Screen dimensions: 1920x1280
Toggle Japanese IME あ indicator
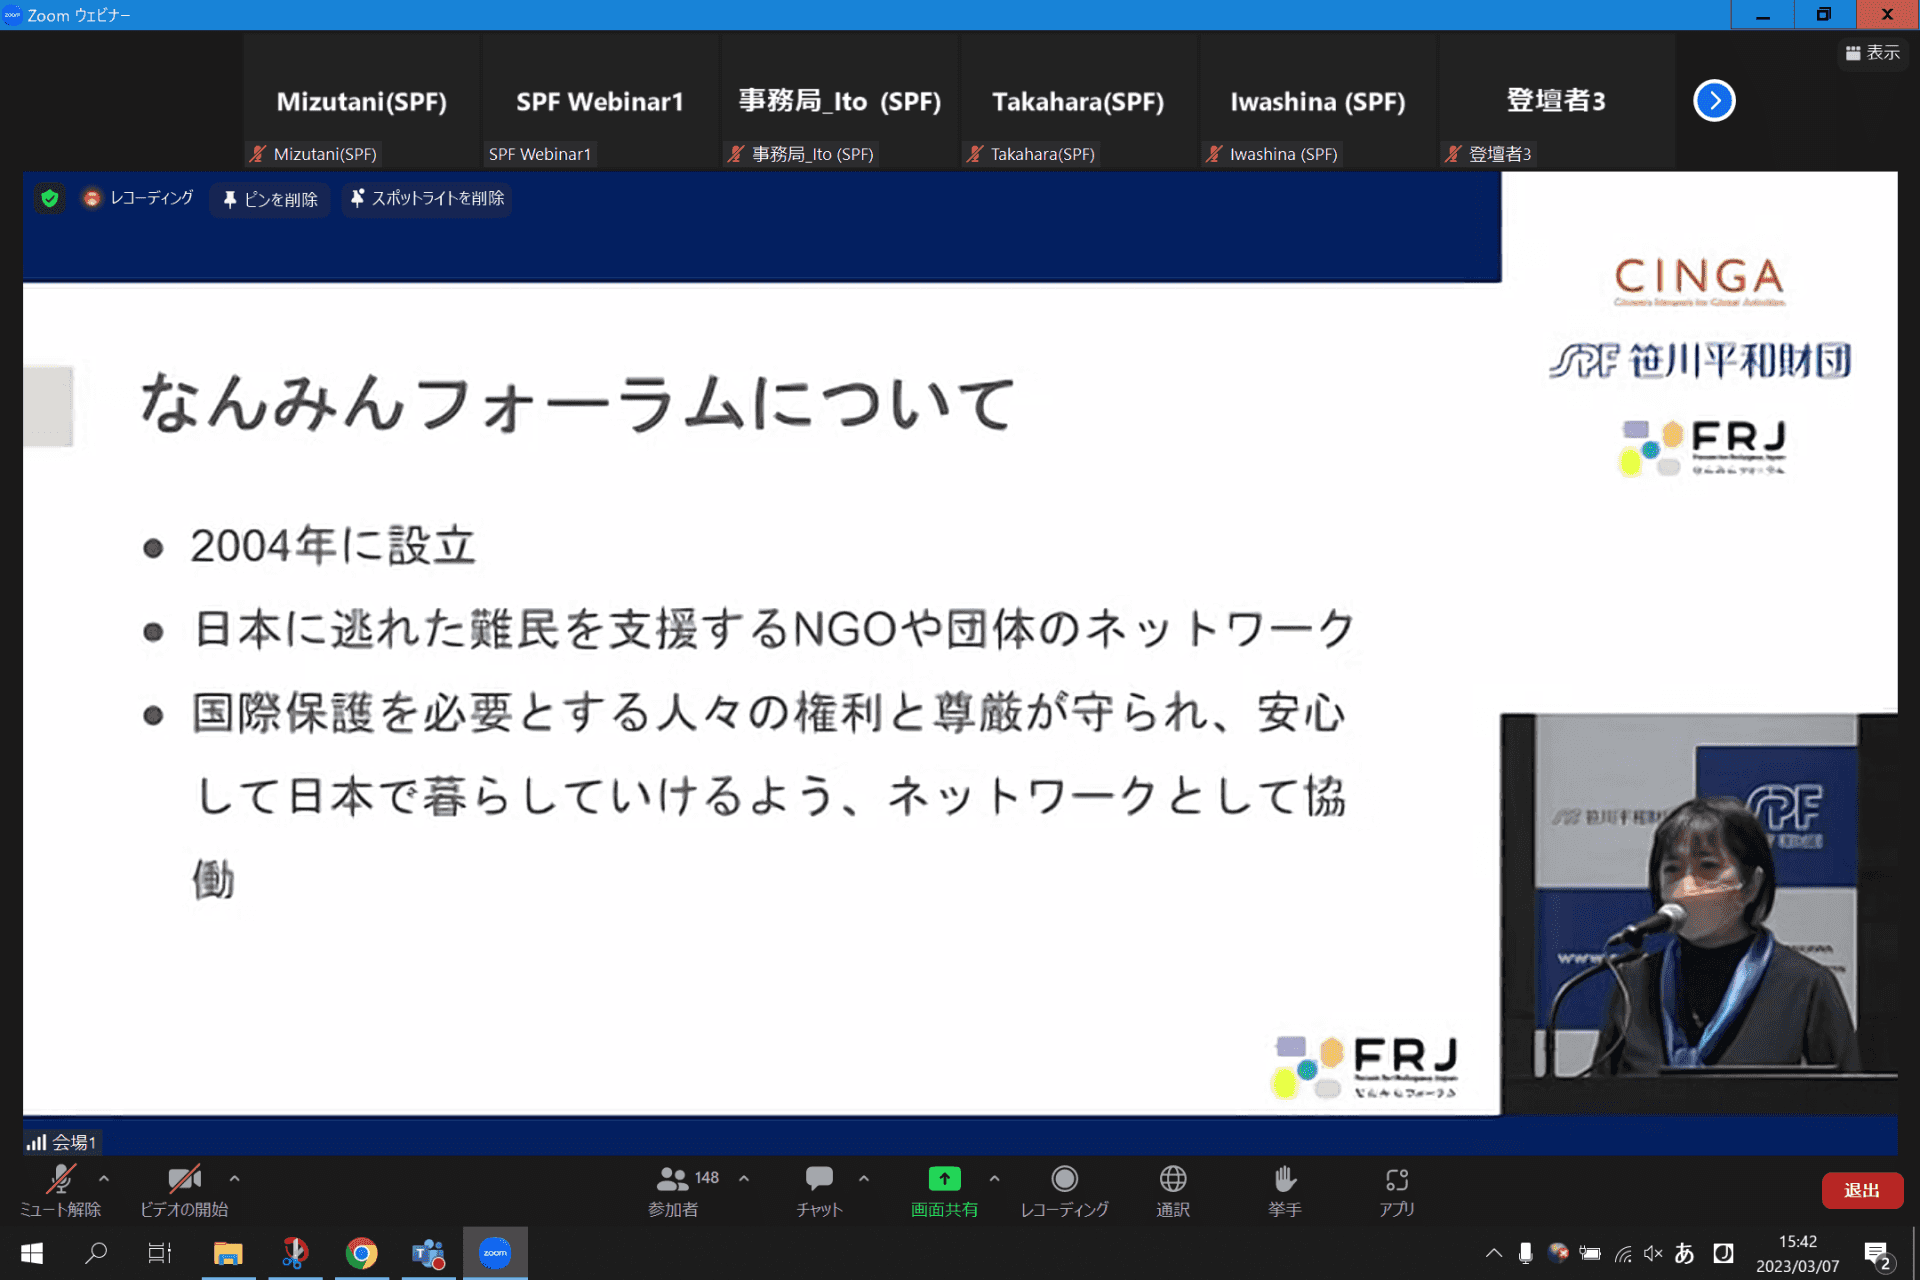(x=1685, y=1253)
